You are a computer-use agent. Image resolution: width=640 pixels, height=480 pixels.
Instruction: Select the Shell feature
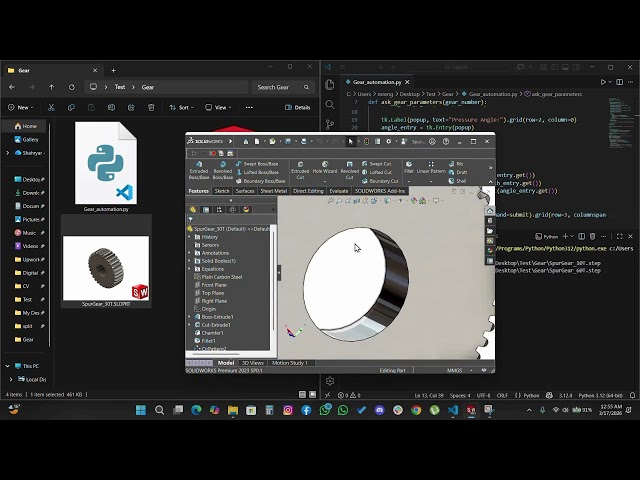click(457, 181)
